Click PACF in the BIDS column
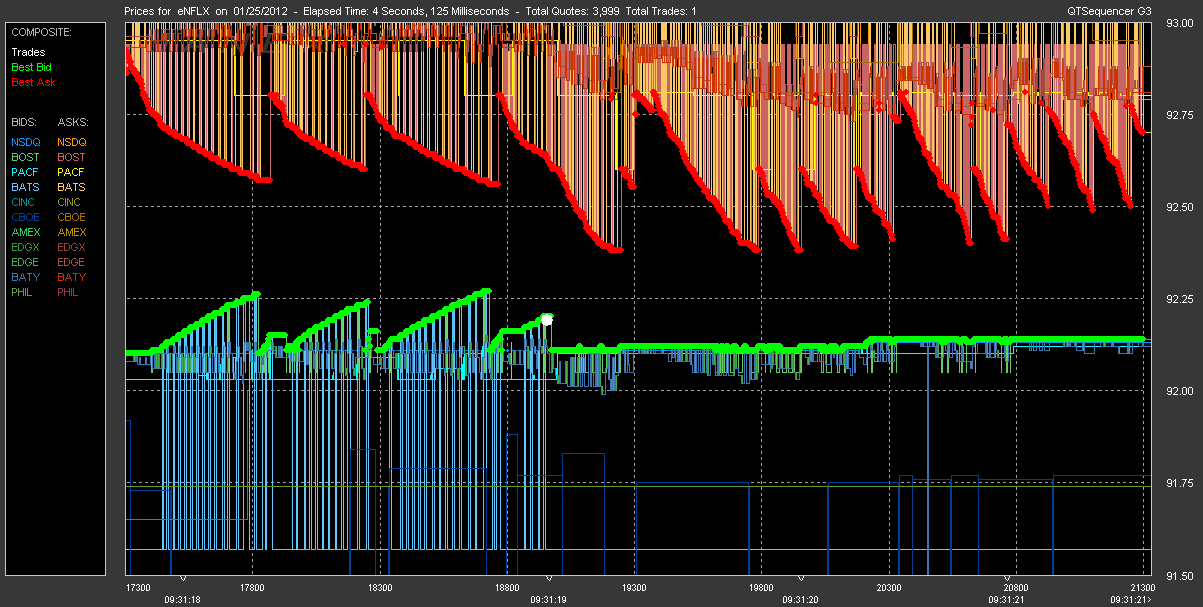 (25, 172)
